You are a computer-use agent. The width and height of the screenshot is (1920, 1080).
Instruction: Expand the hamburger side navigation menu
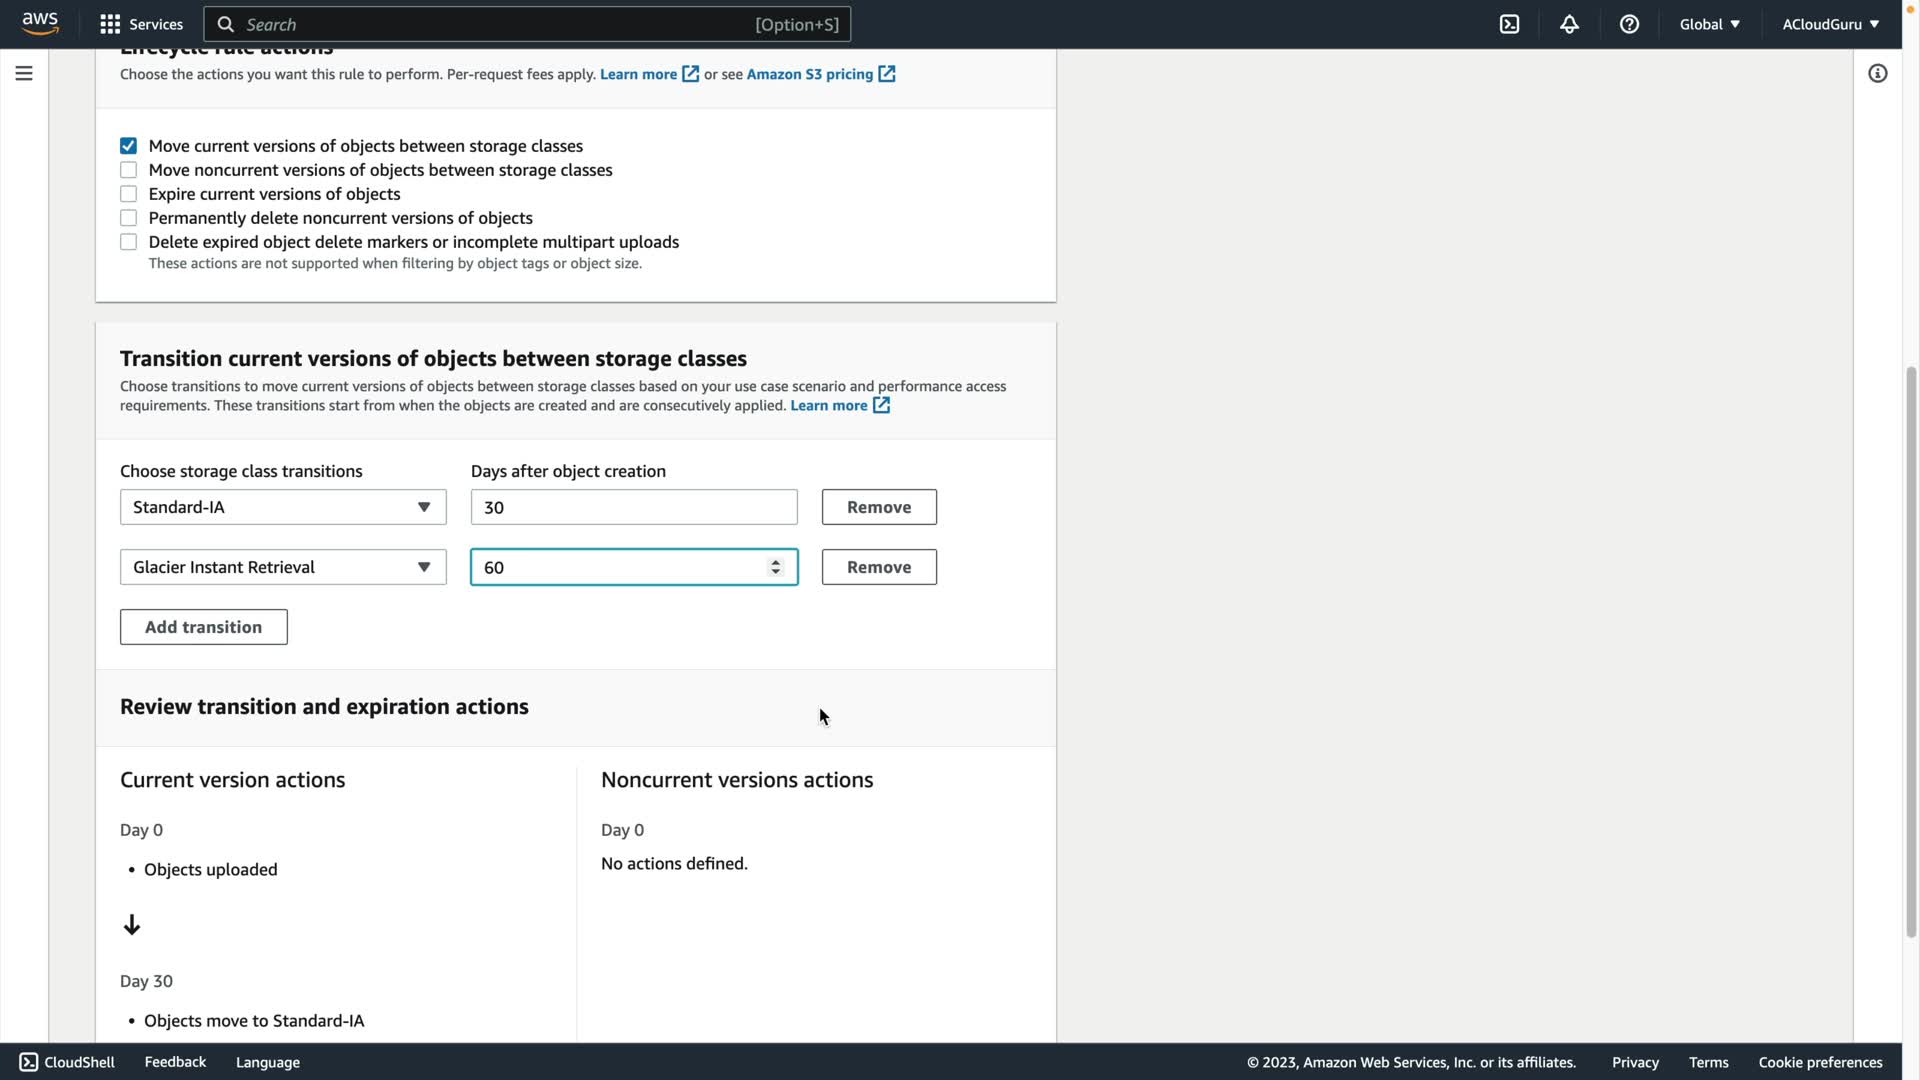click(x=24, y=73)
